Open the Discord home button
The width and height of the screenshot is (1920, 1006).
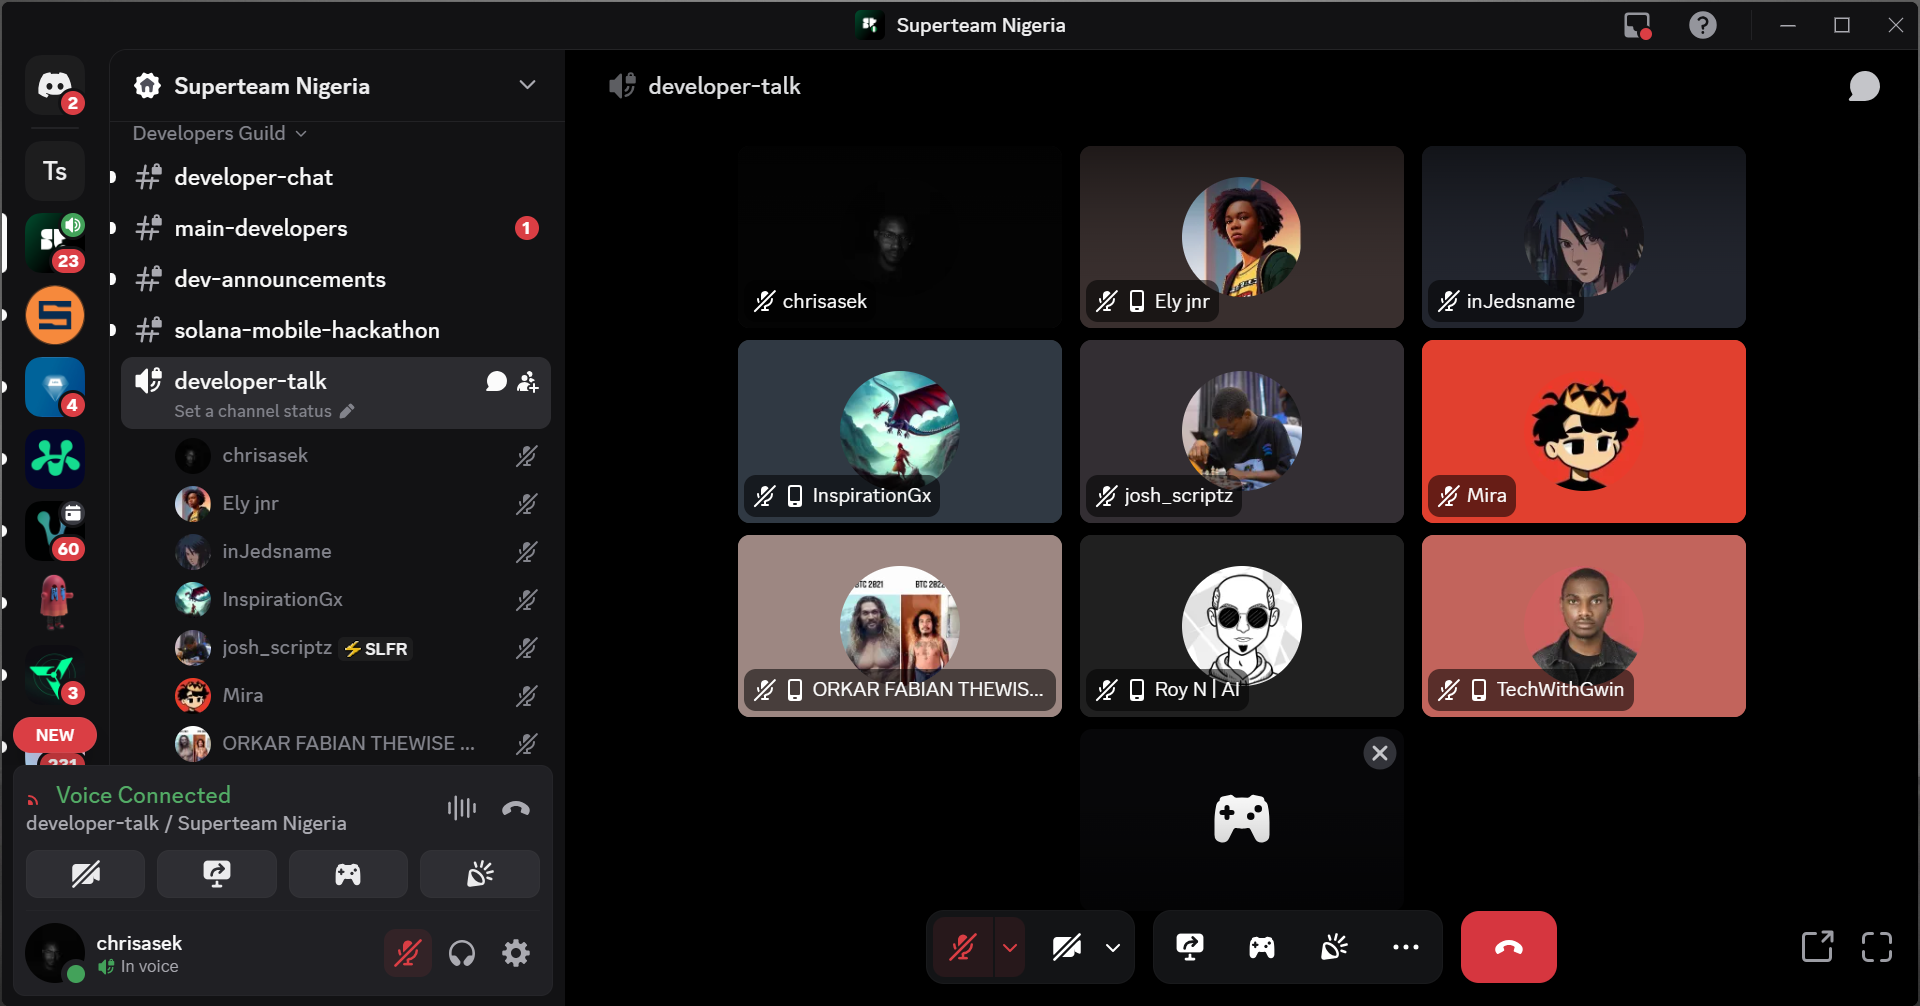point(55,85)
